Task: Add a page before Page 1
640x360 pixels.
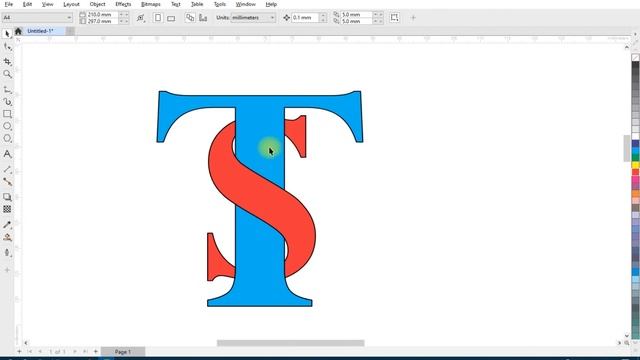Action: 19,351
